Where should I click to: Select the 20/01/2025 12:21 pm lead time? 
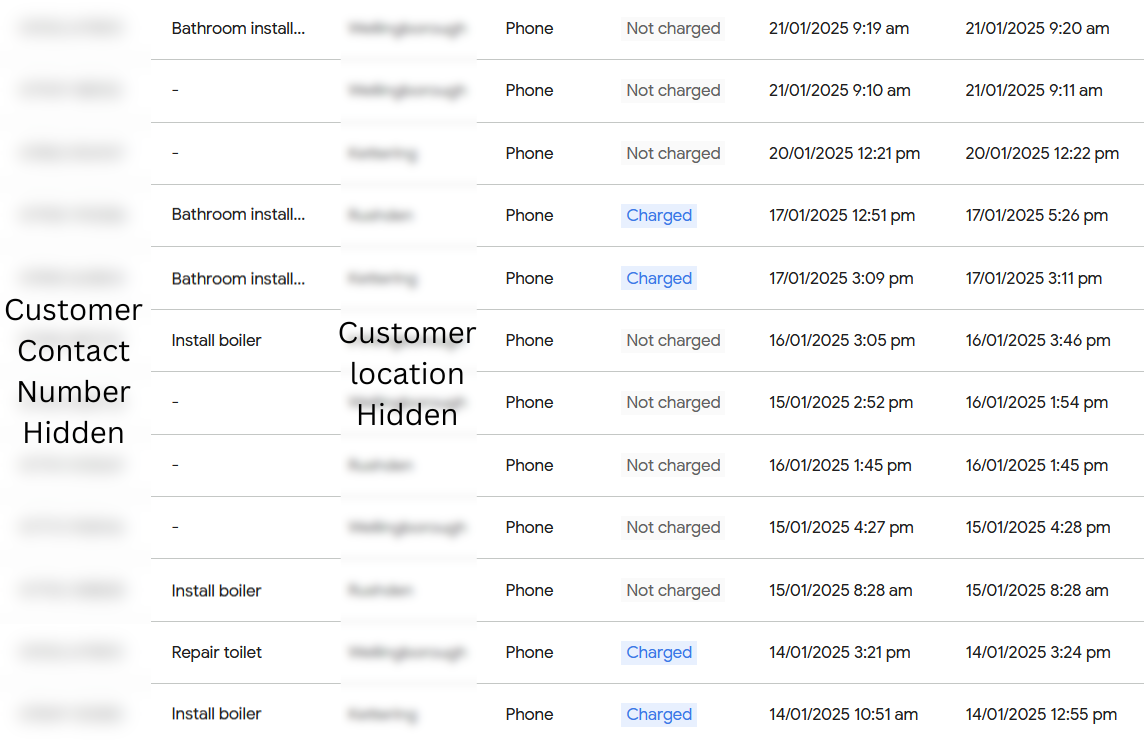pyautogui.click(x=844, y=153)
